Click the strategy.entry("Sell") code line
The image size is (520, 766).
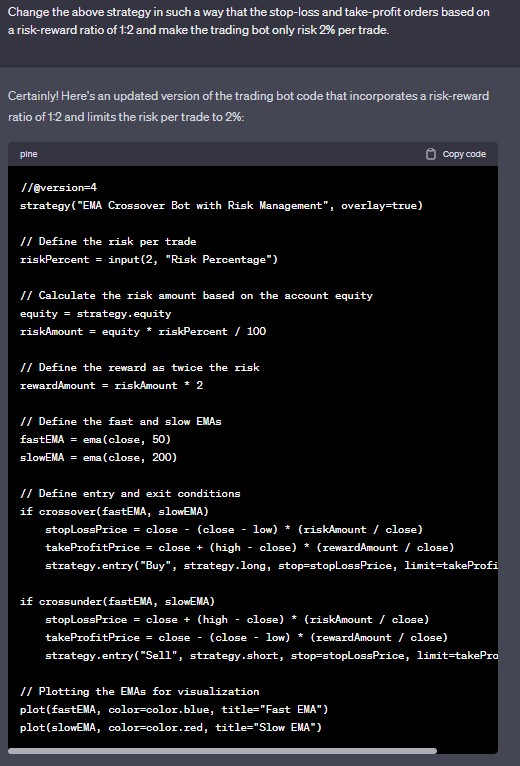tap(271, 656)
